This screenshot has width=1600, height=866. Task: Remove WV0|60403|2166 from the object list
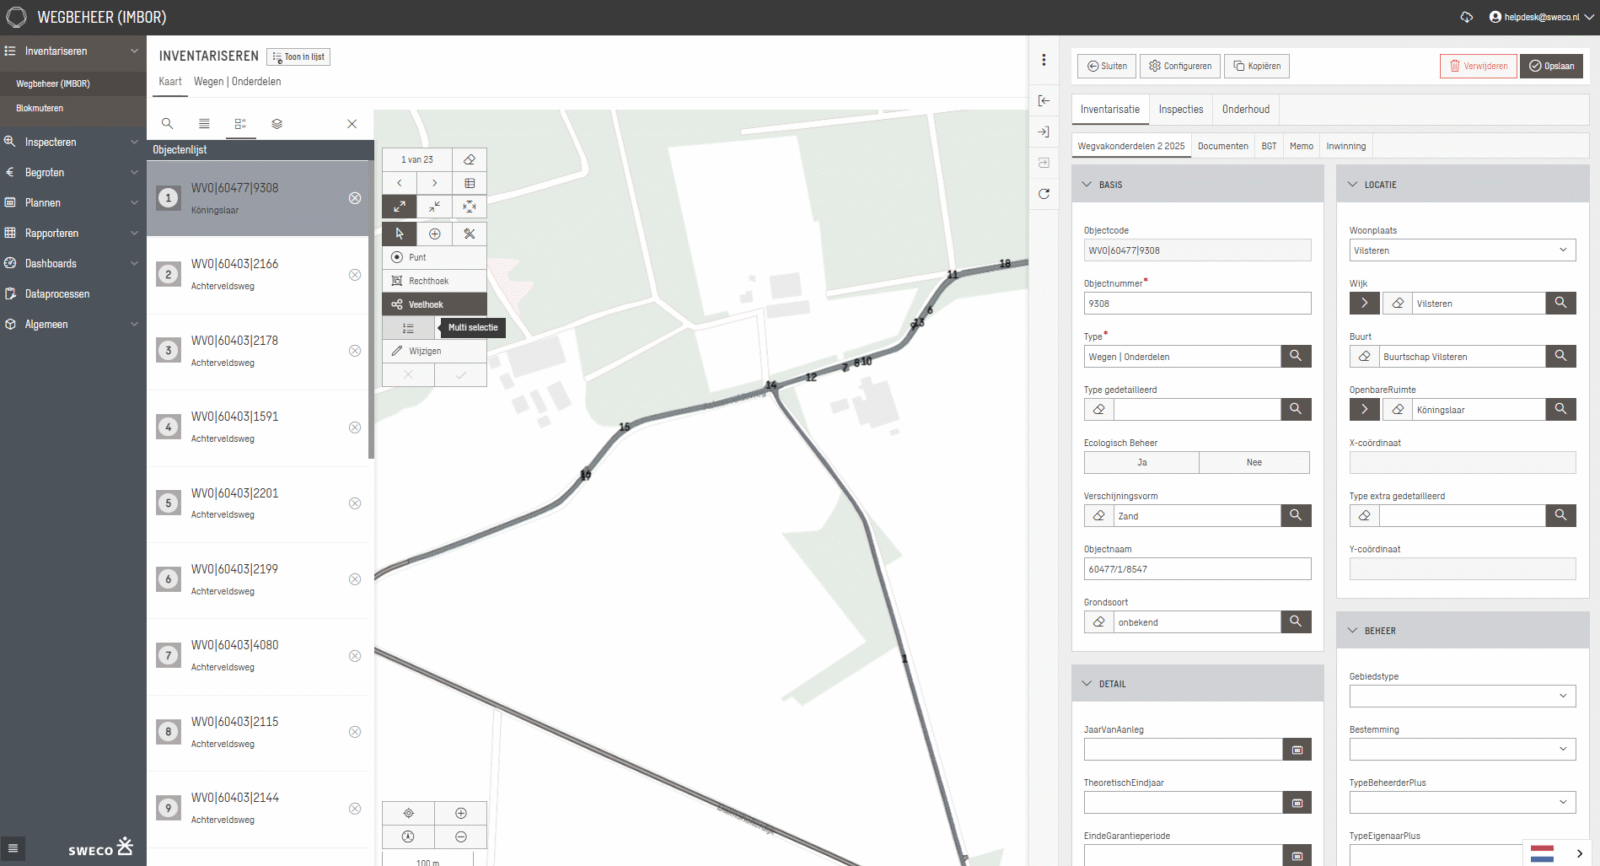click(355, 275)
